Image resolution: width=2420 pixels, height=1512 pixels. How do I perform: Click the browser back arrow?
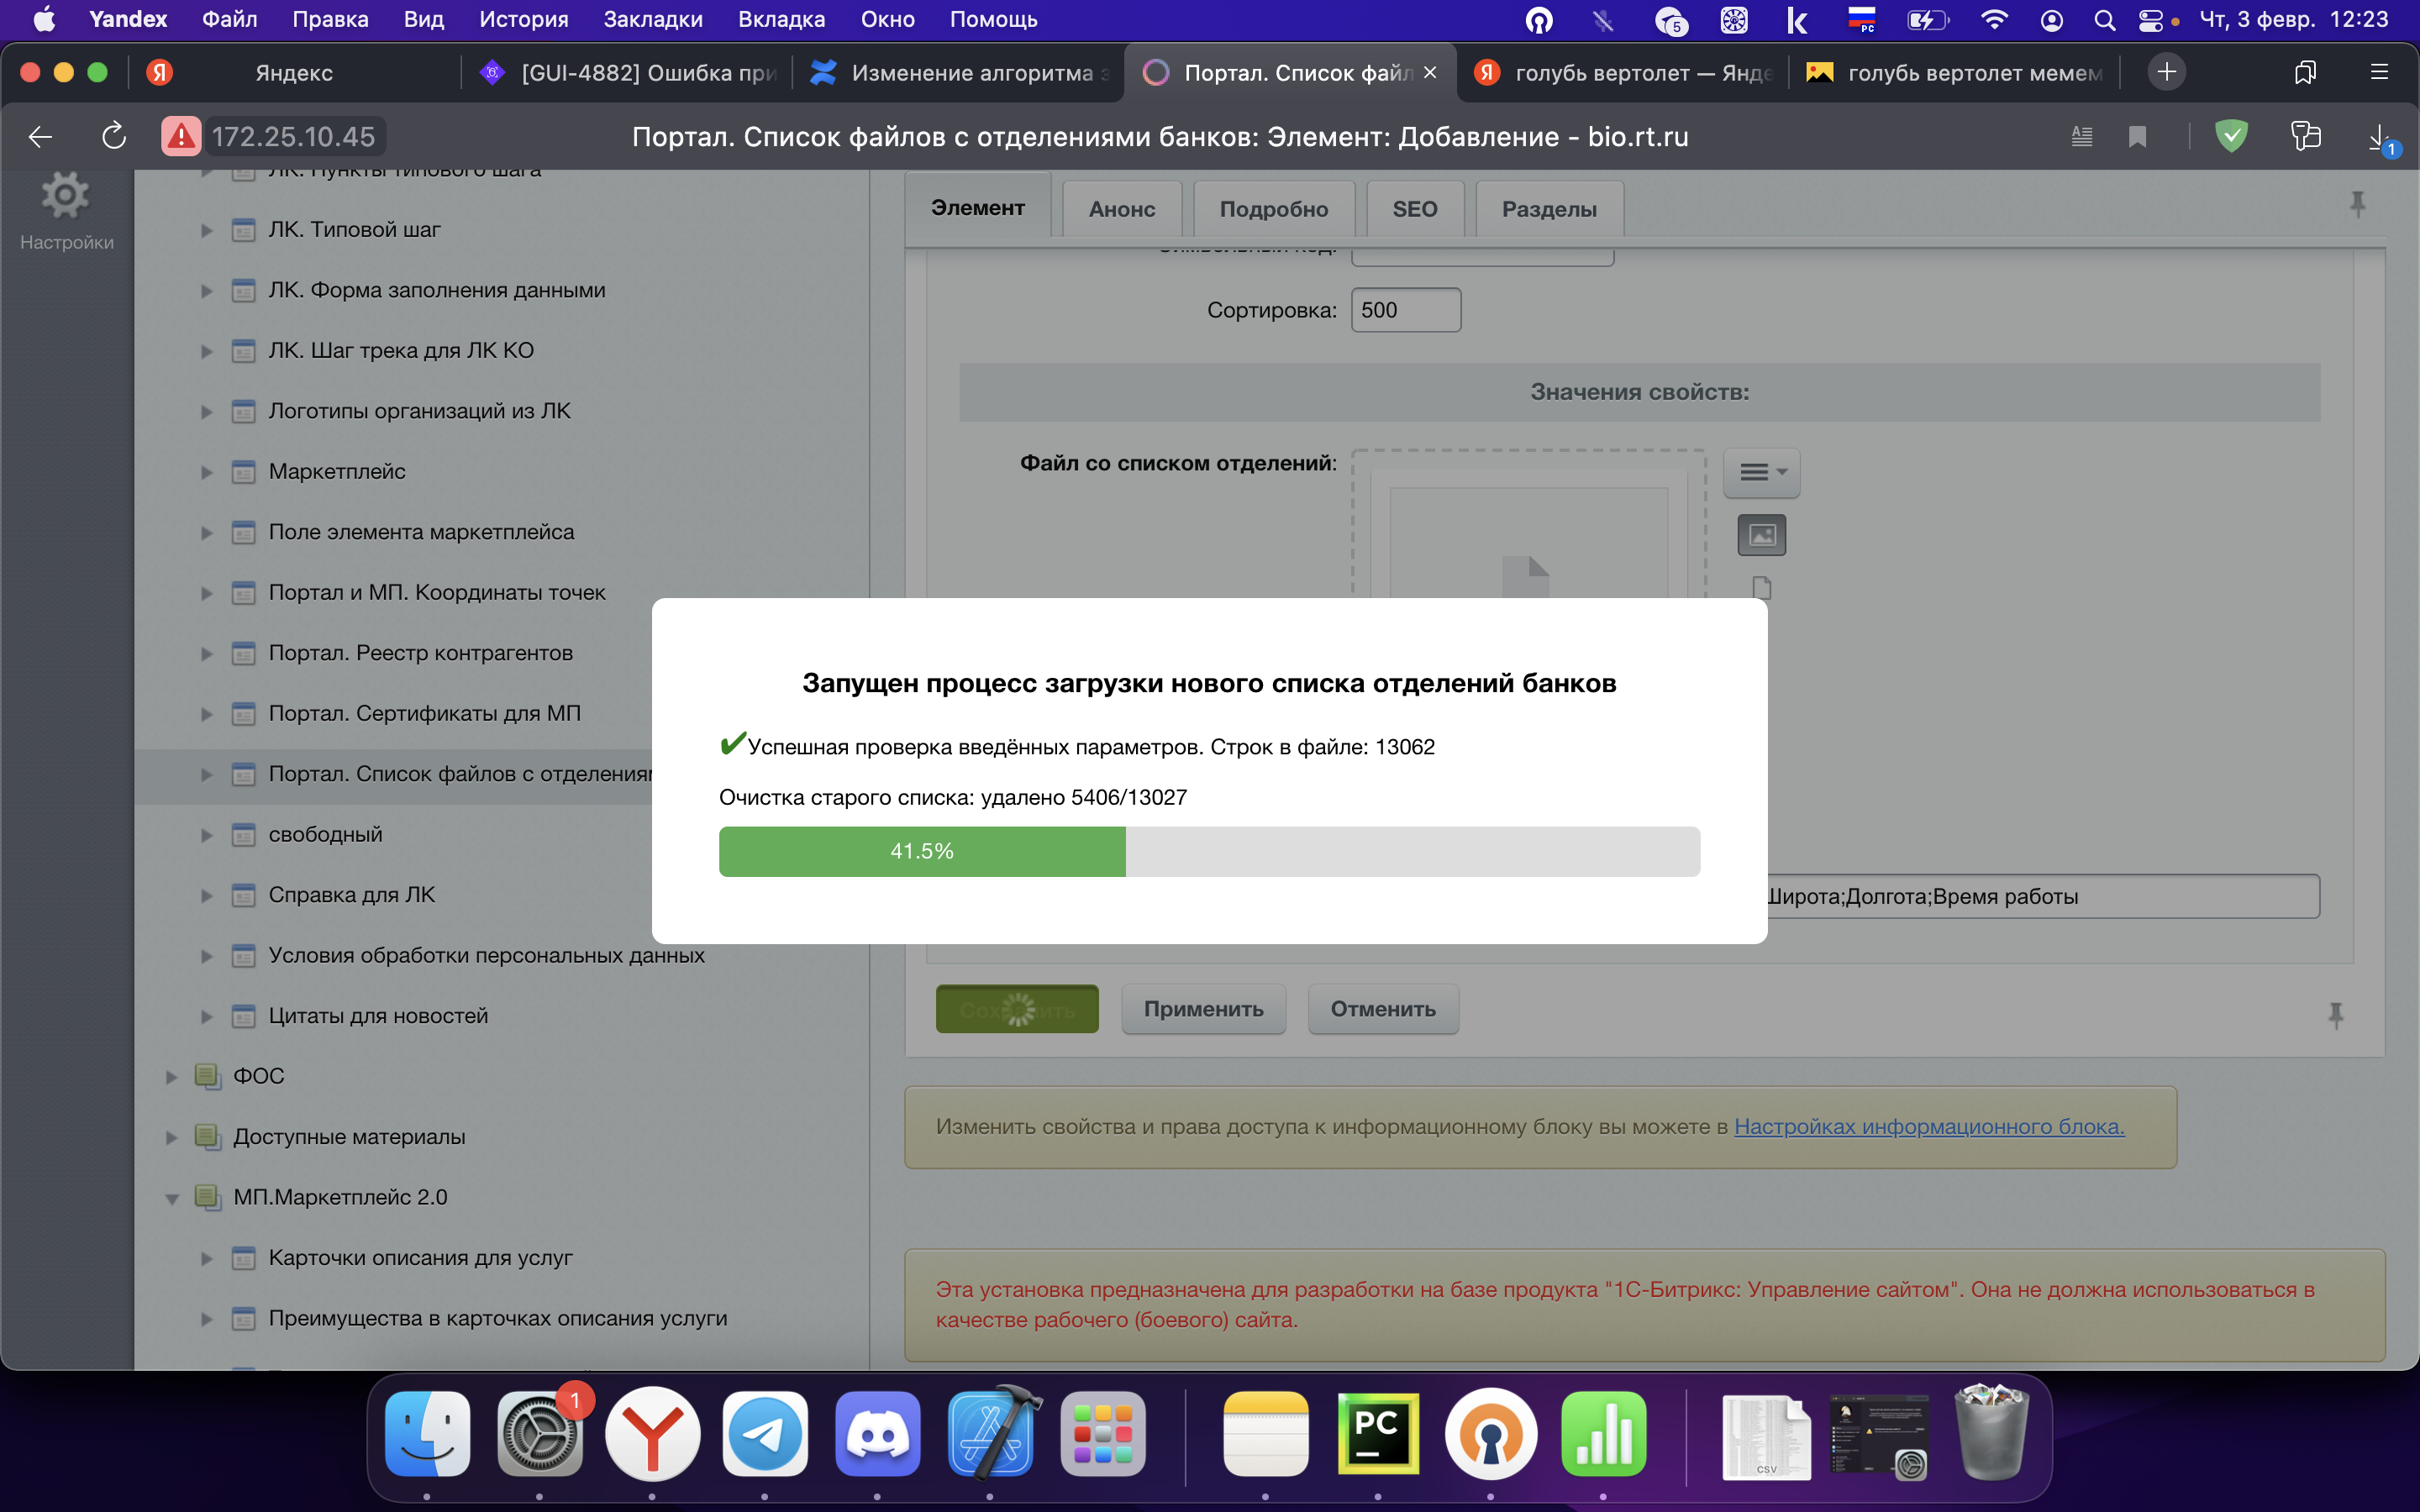[x=40, y=136]
